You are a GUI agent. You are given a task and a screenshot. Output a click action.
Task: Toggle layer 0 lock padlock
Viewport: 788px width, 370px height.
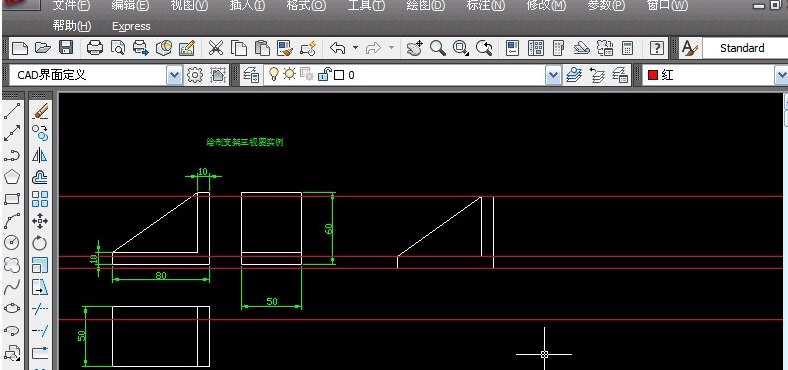tap(324, 75)
